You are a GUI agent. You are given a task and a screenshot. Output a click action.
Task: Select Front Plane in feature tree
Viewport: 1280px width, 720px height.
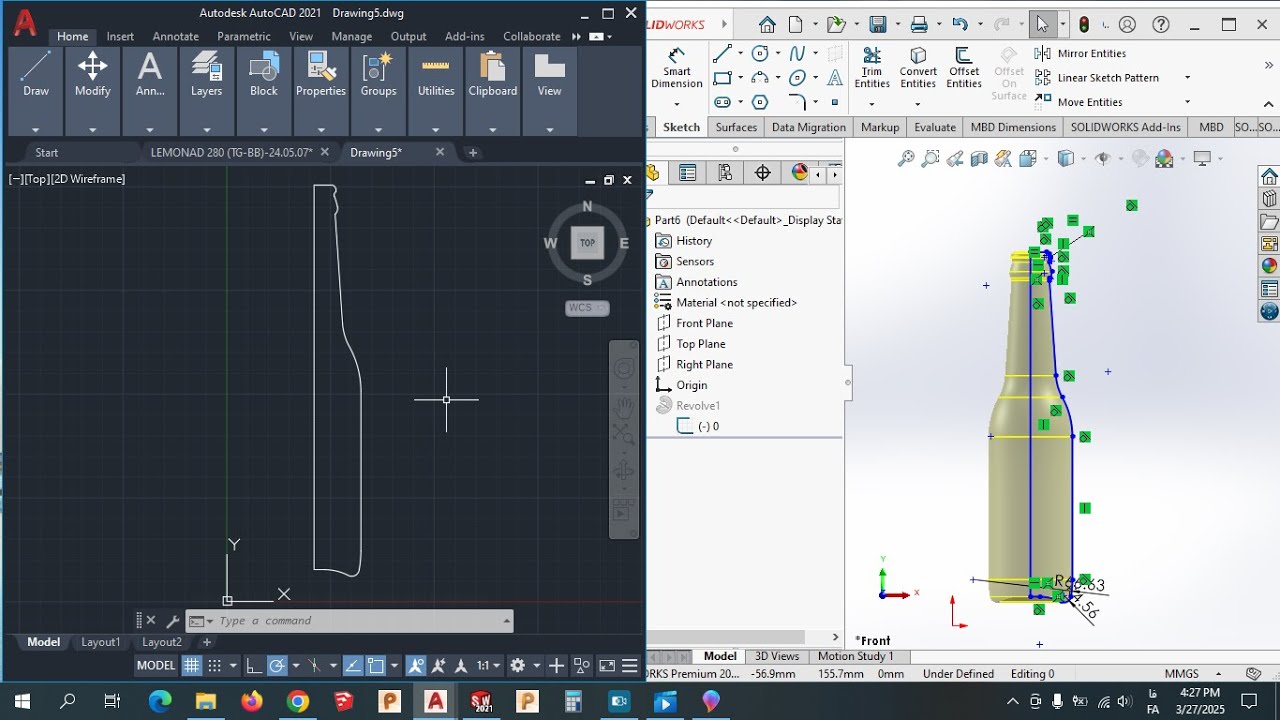click(x=704, y=323)
